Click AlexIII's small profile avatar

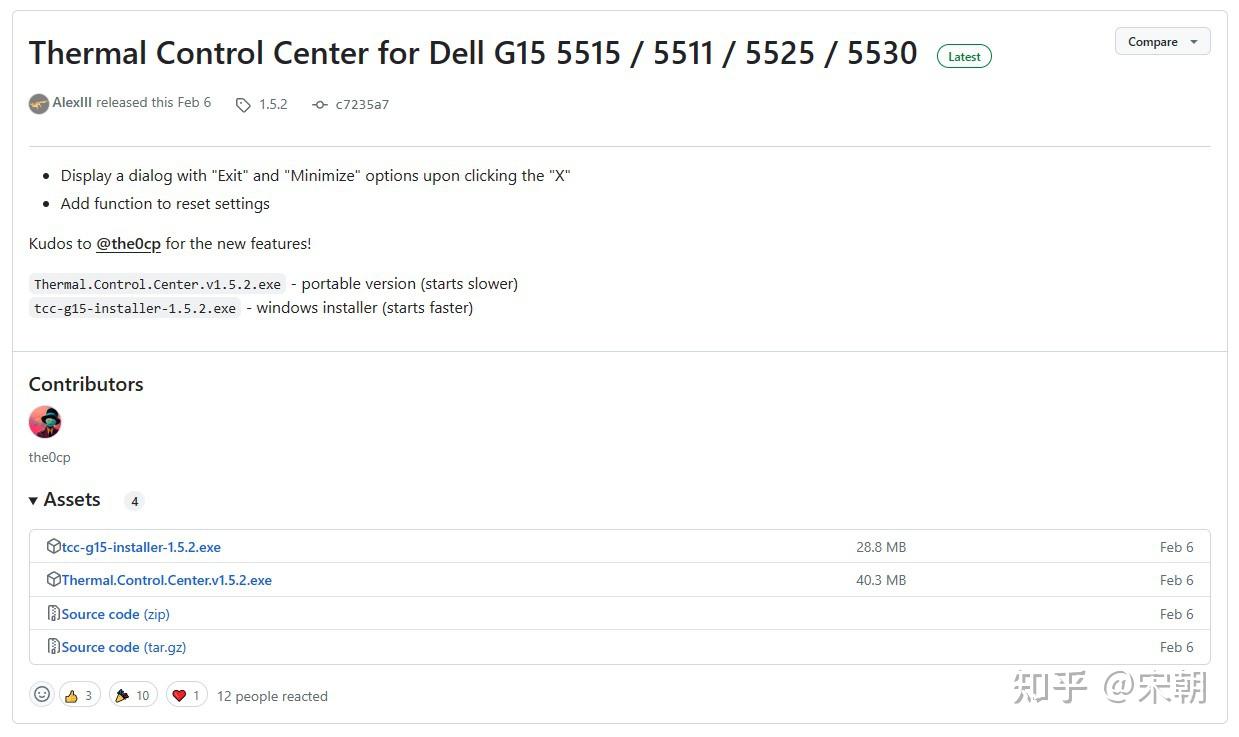pyautogui.click(x=39, y=104)
